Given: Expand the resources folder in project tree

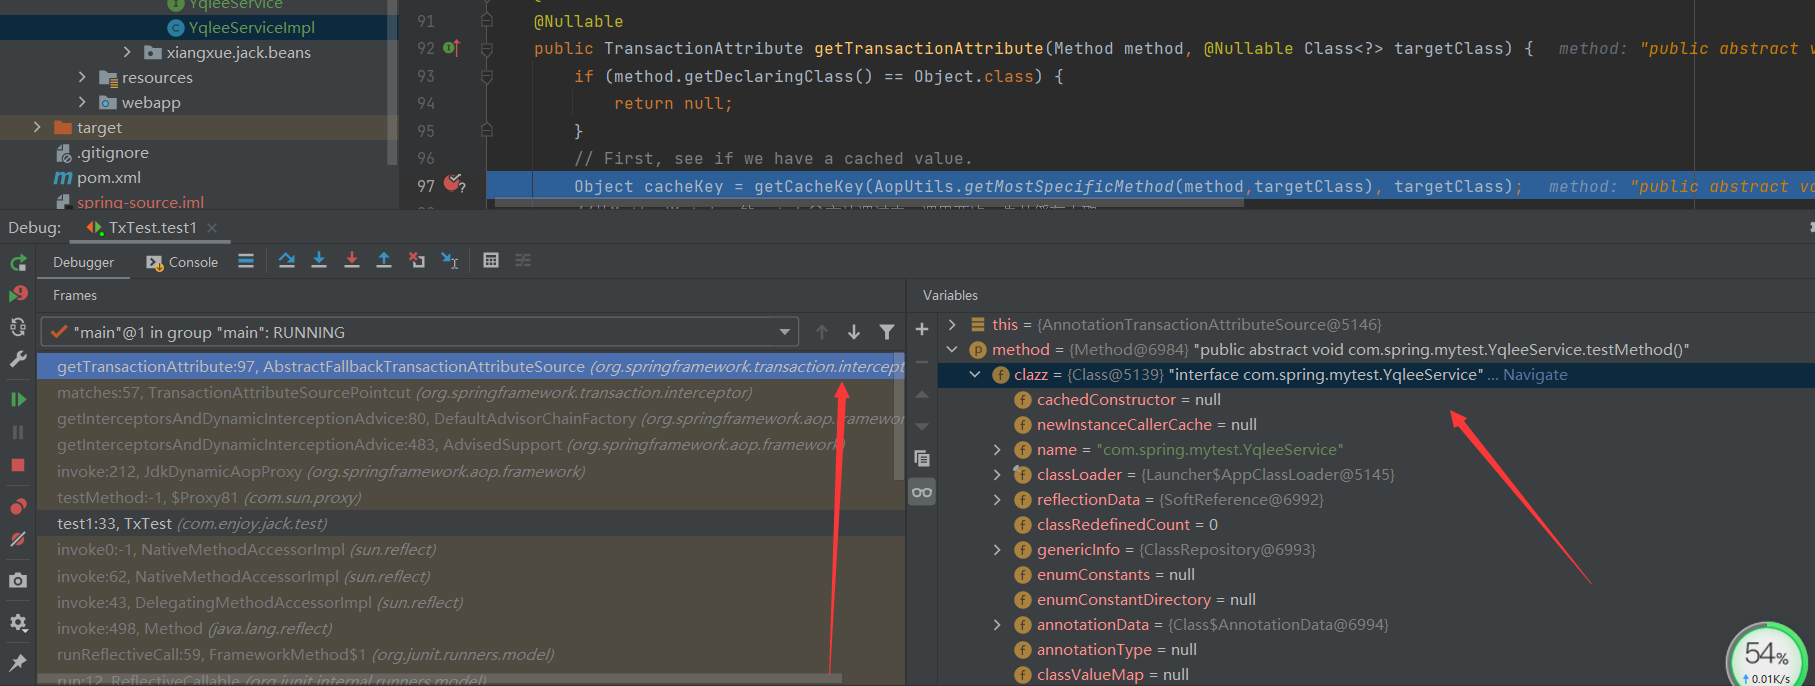Looking at the screenshot, I should point(82,77).
